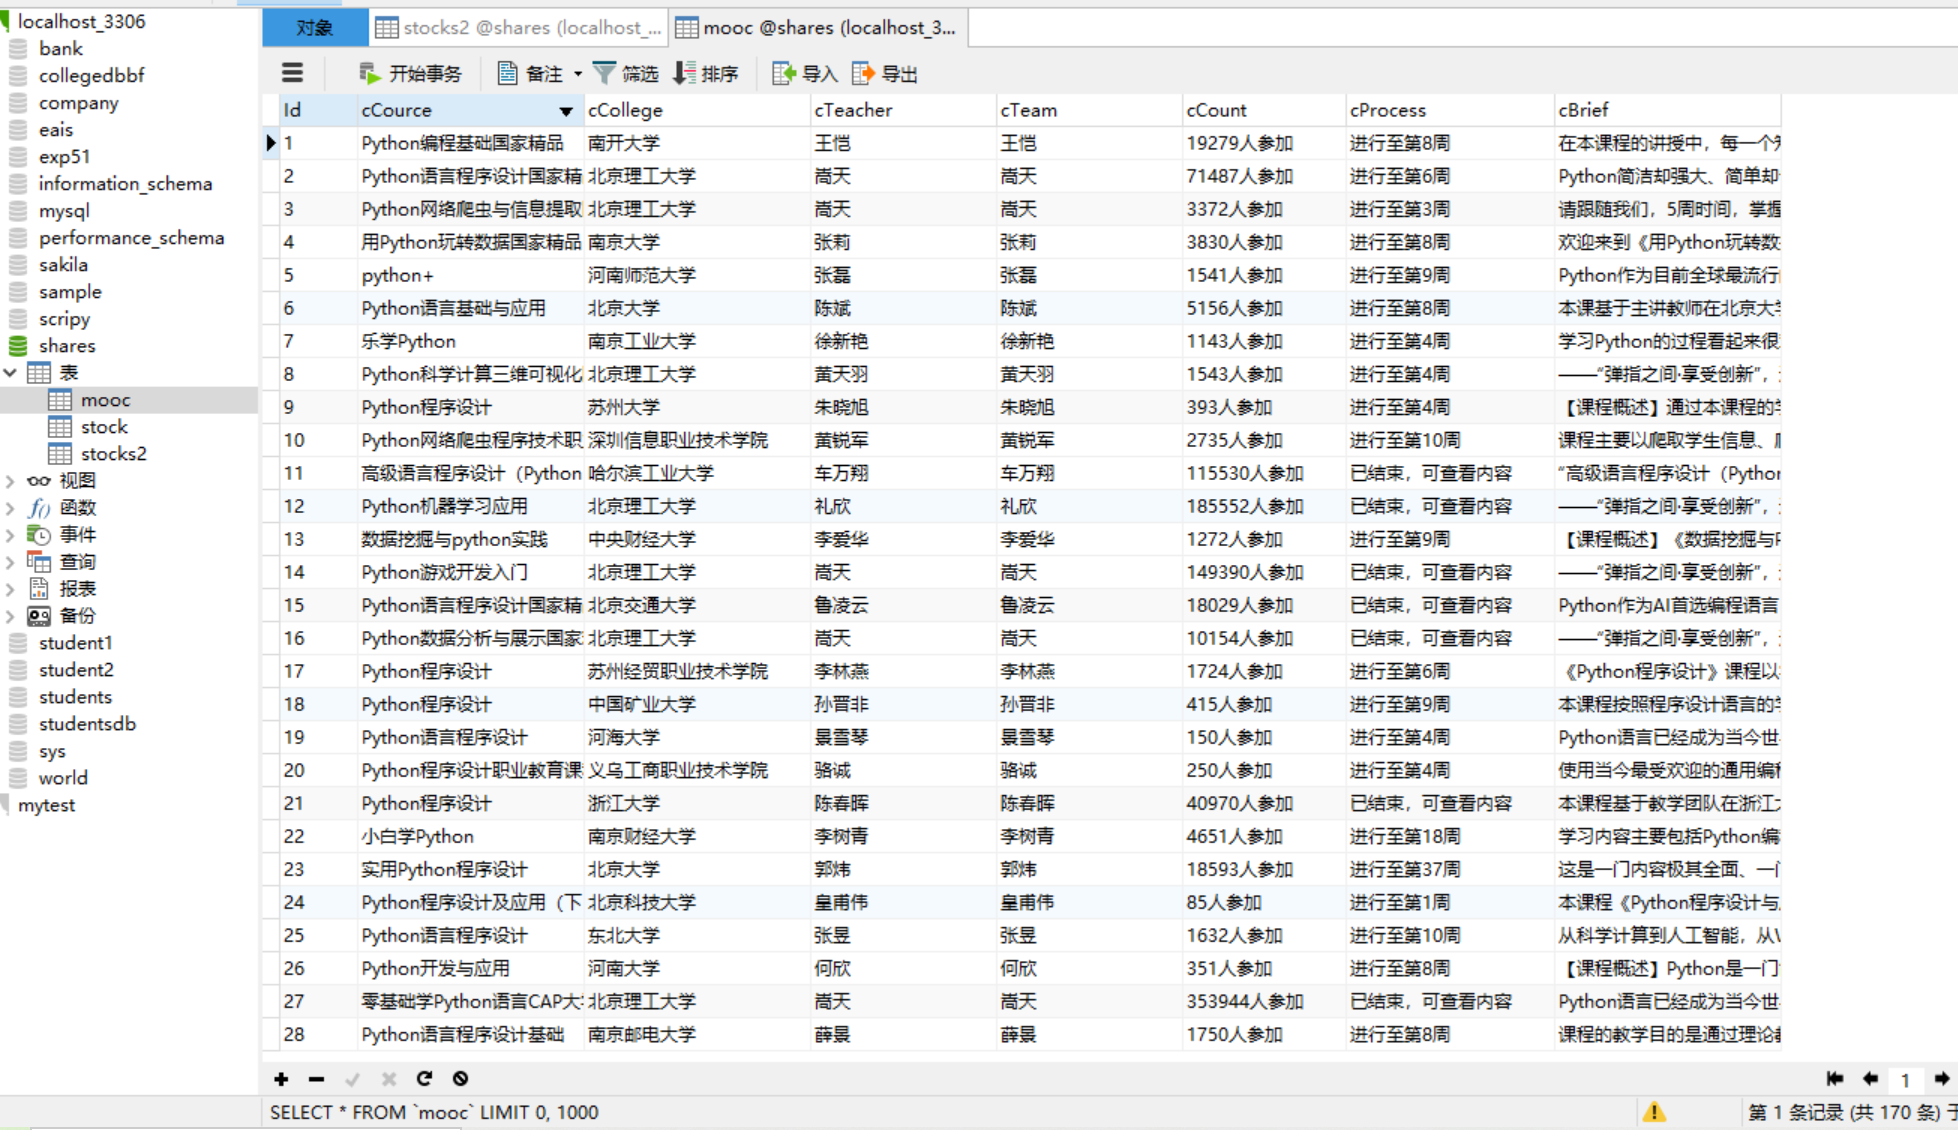
Task: Click the cProcess column header
Action: (x=1449, y=110)
